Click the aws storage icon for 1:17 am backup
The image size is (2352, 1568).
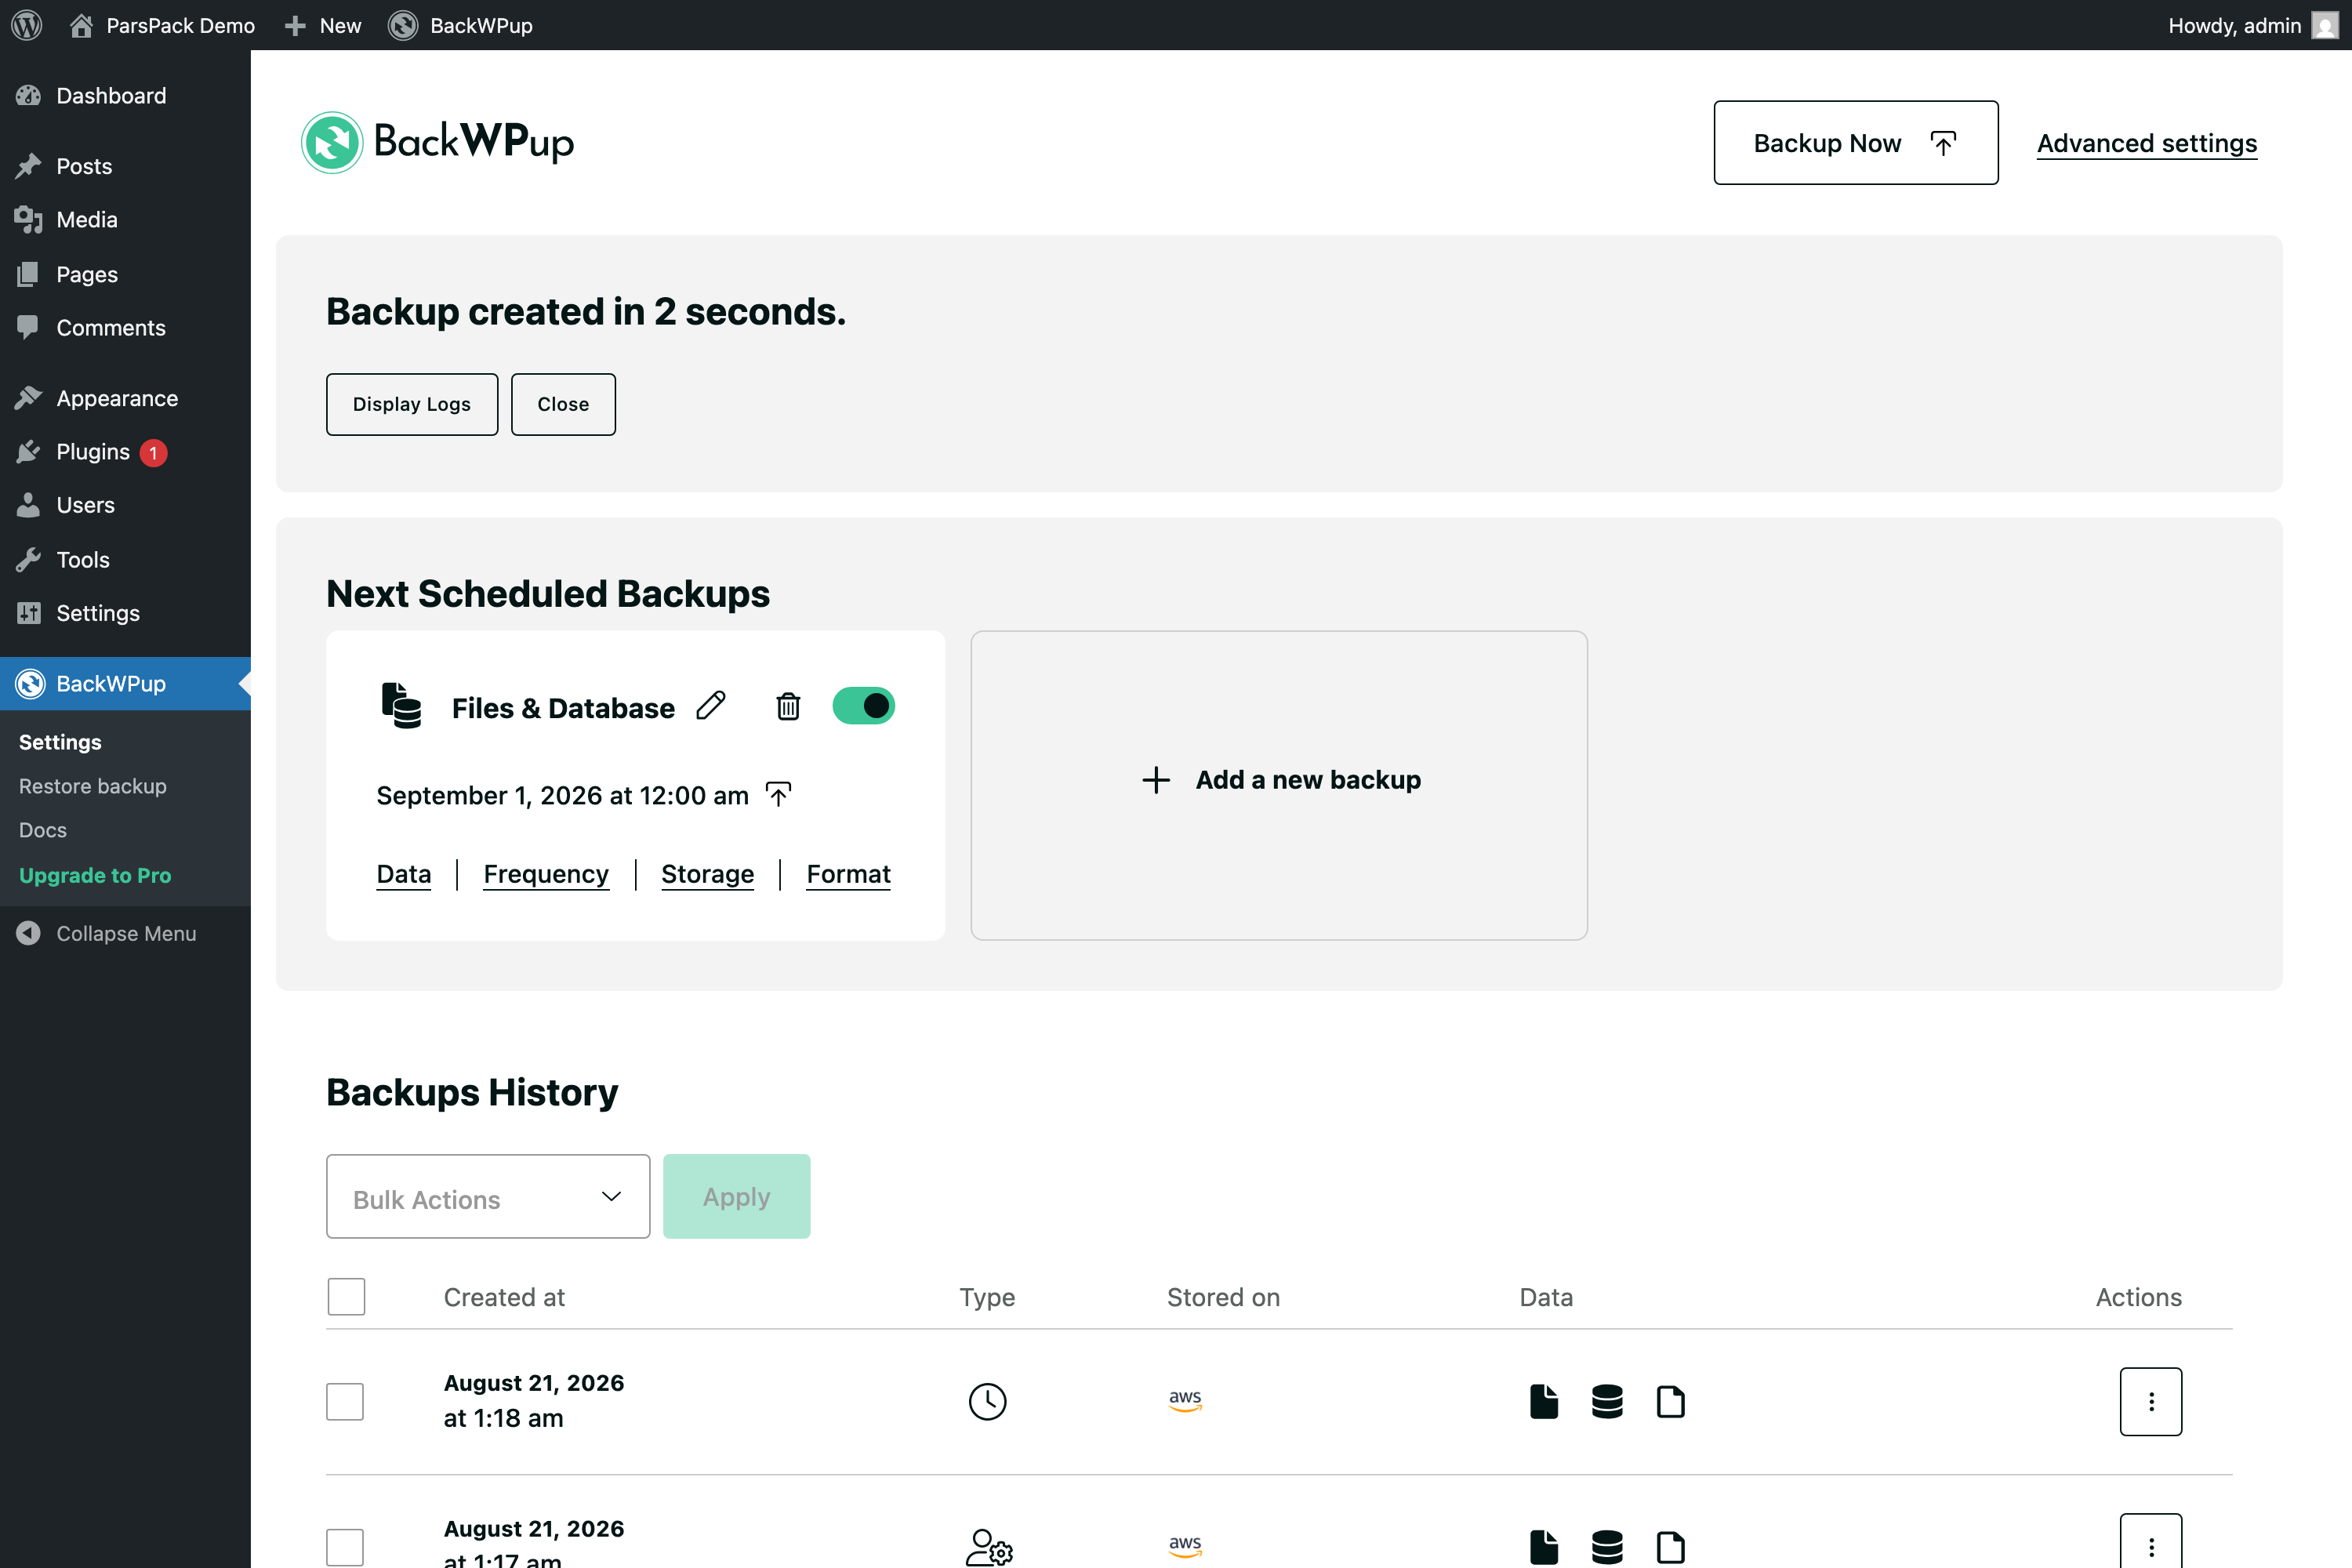tap(1185, 1546)
